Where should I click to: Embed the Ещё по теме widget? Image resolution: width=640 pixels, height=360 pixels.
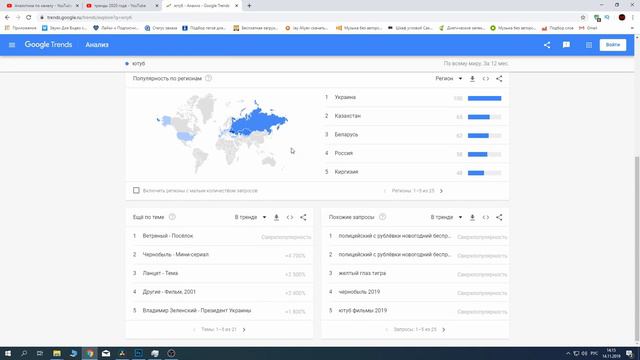pyautogui.click(x=290, y=218)
